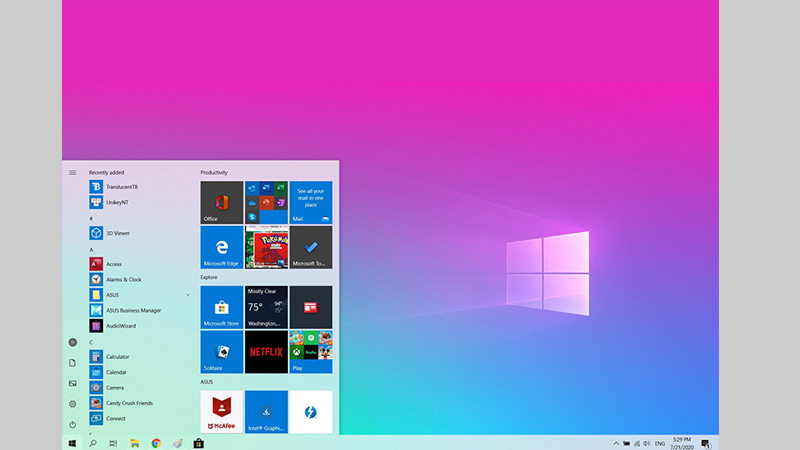
Task: Select 3D Viewer from the app list
Action: [117, 233]
